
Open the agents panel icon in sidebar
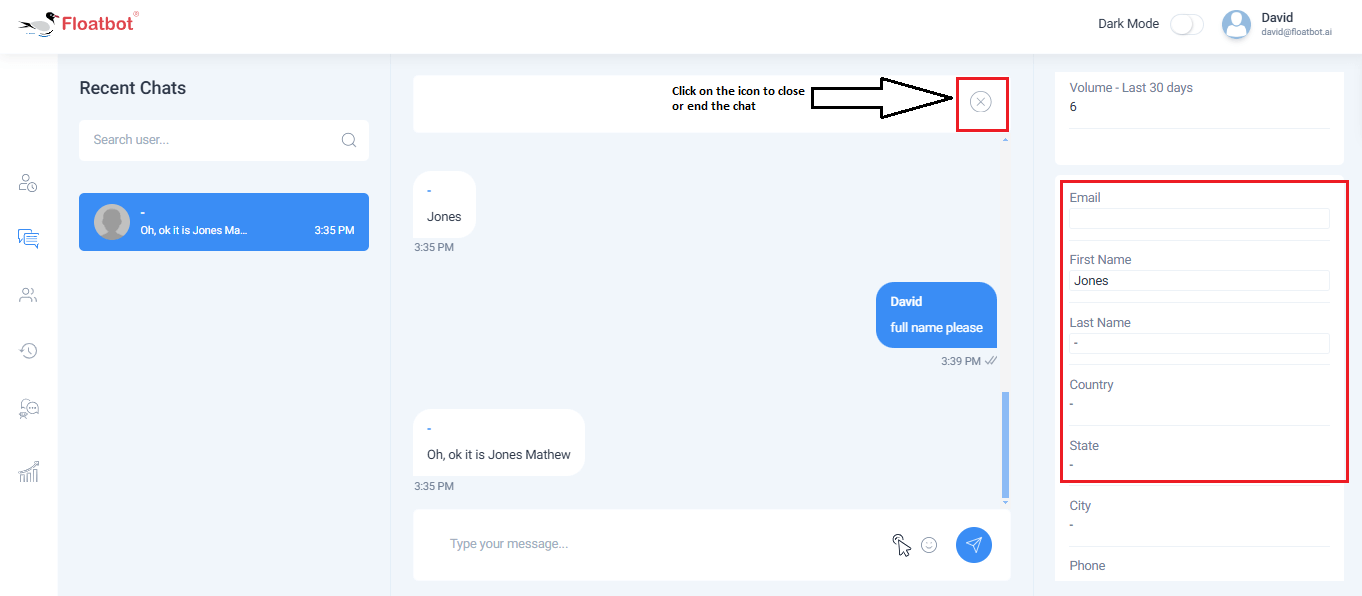(27, 183)
